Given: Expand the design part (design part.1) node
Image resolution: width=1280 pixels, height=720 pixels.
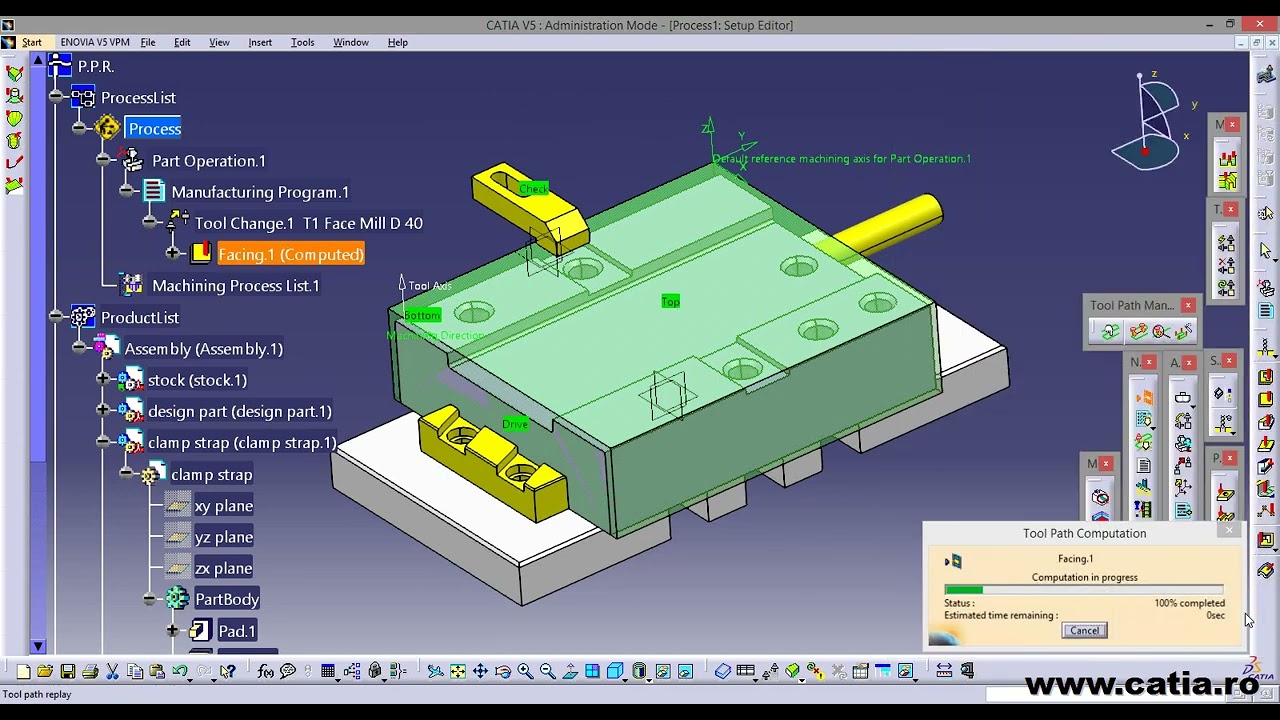Looking at the screenshot, I should (x=103, y=411).
